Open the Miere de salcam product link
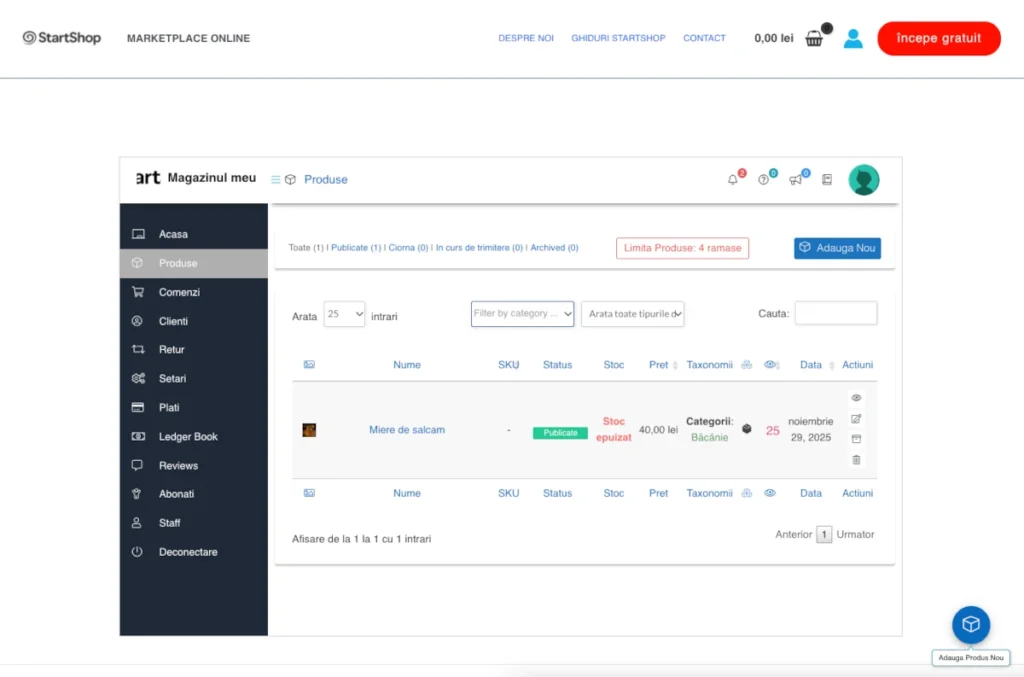The width and height of the screenshot is (1024, 677). coord(407,430)
